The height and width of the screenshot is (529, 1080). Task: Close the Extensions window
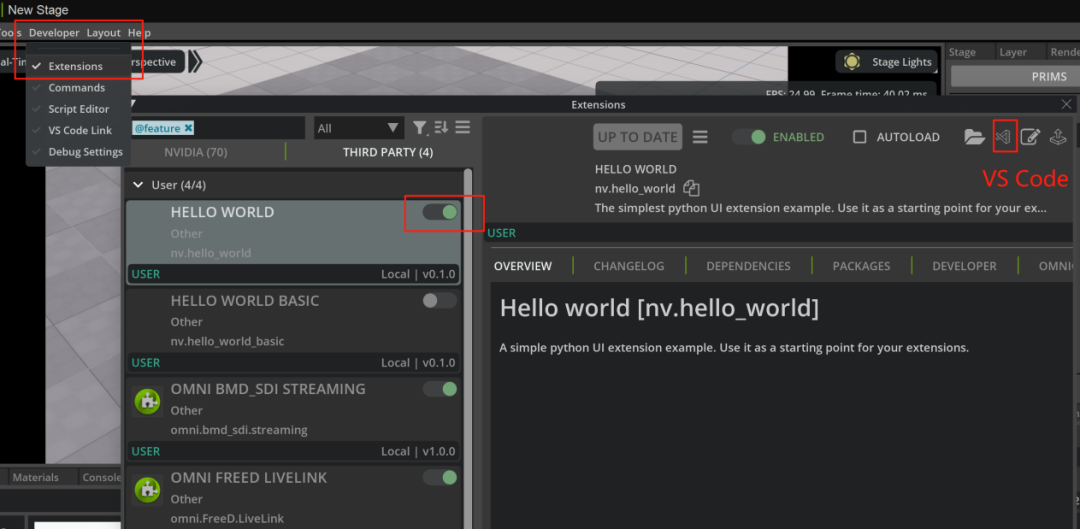[x=1066, y=105]
